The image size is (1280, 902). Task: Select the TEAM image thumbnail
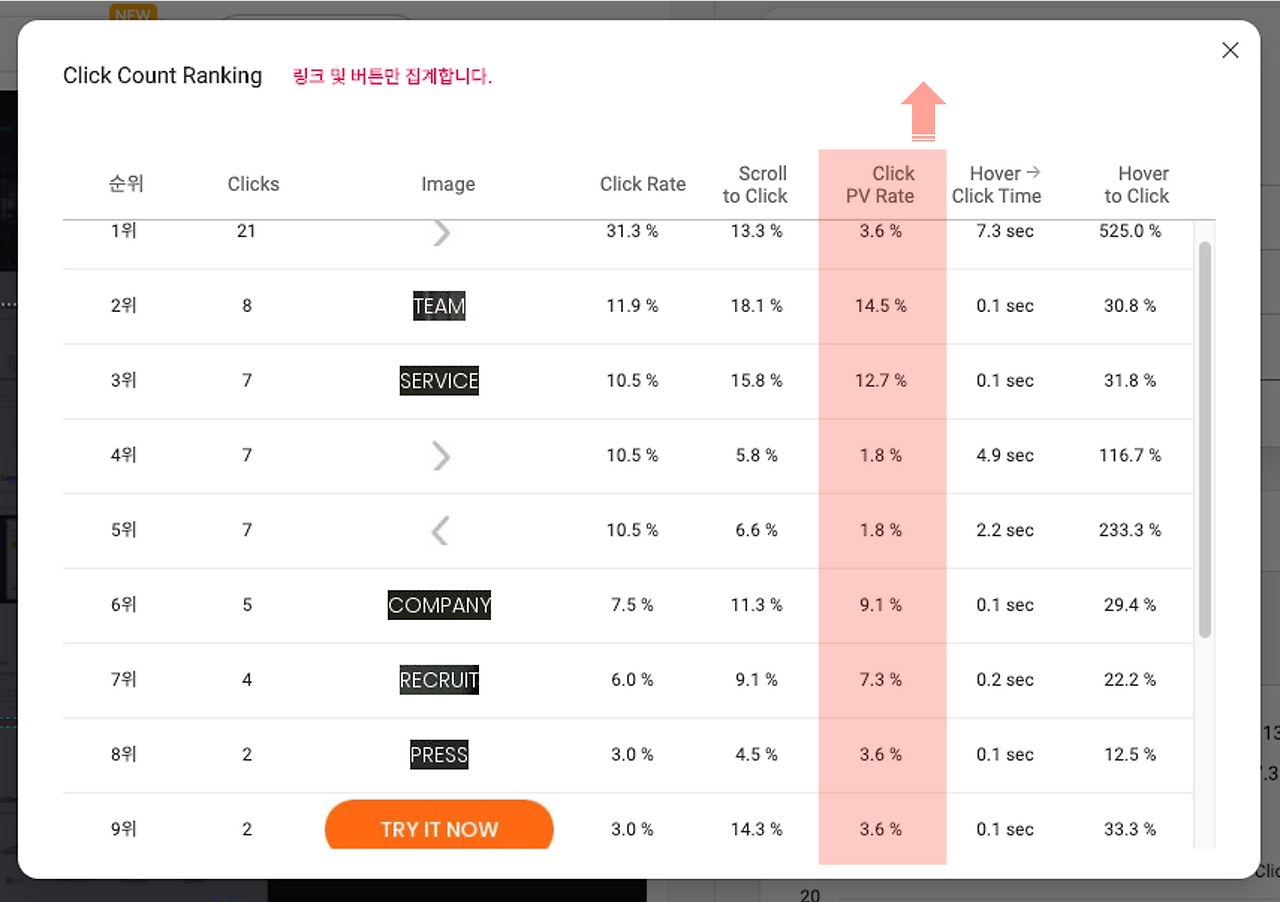click(439, 306)
